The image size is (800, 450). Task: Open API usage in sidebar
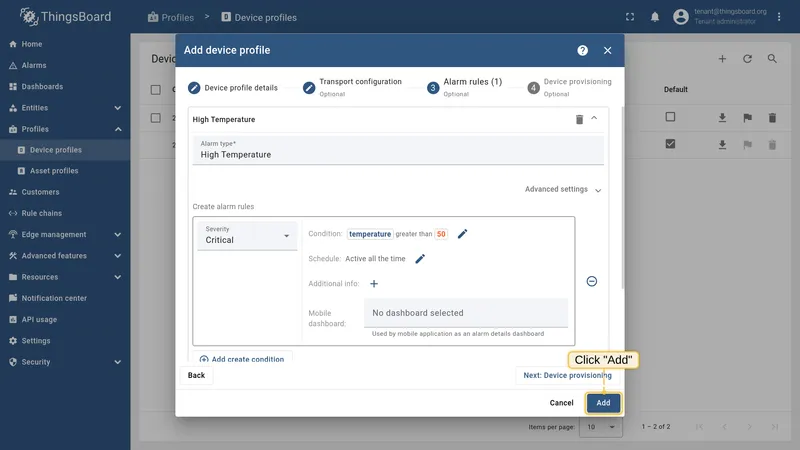pyautogui.click(x=65, y=319)
